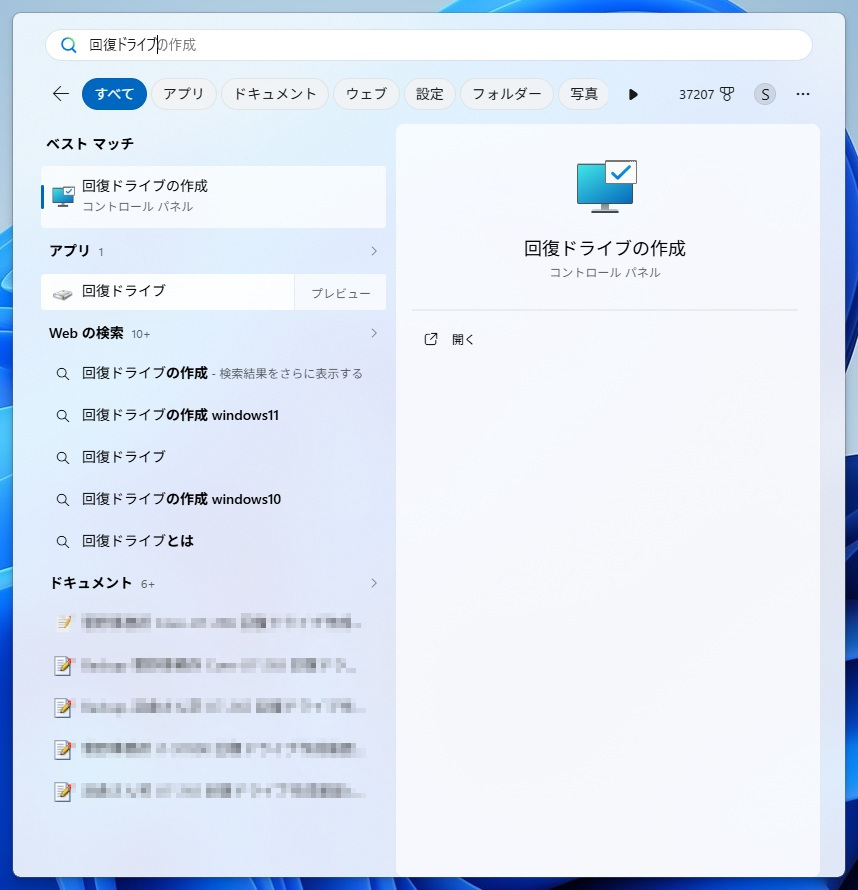Click the back arrow icon
This screenshot has width=858, height=890.
(x=61, y=94)
